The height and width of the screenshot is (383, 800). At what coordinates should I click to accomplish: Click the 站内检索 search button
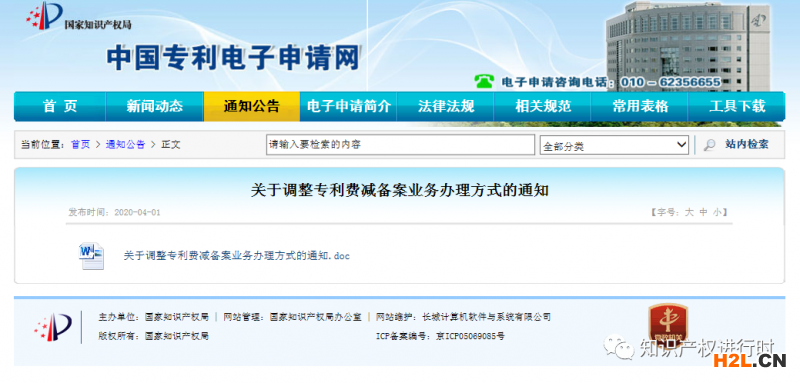tap(747, 145)
